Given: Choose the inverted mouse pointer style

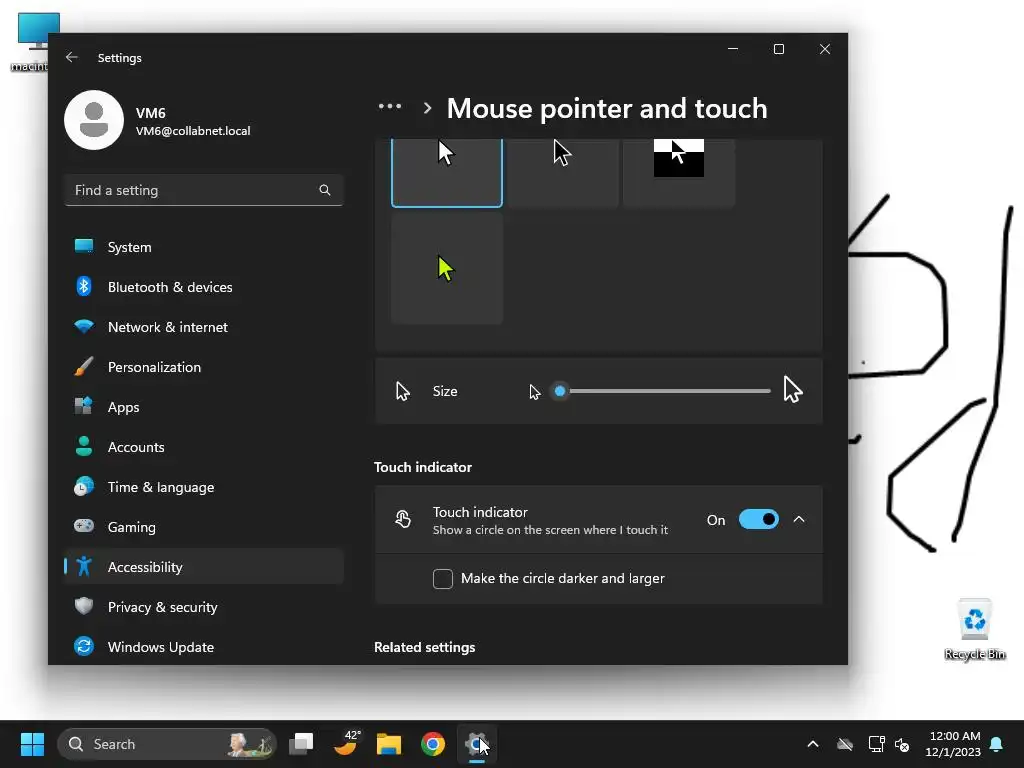Looking at the screenshot, I should (679, 172).
